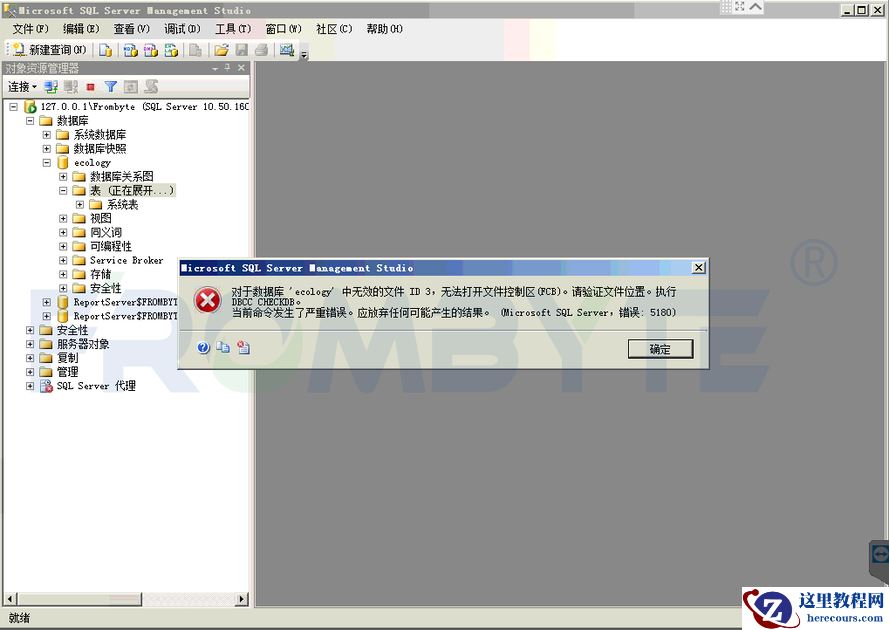Expand the 系统数据库 folder
Screen dimensions: 889x630
point(47,135)
